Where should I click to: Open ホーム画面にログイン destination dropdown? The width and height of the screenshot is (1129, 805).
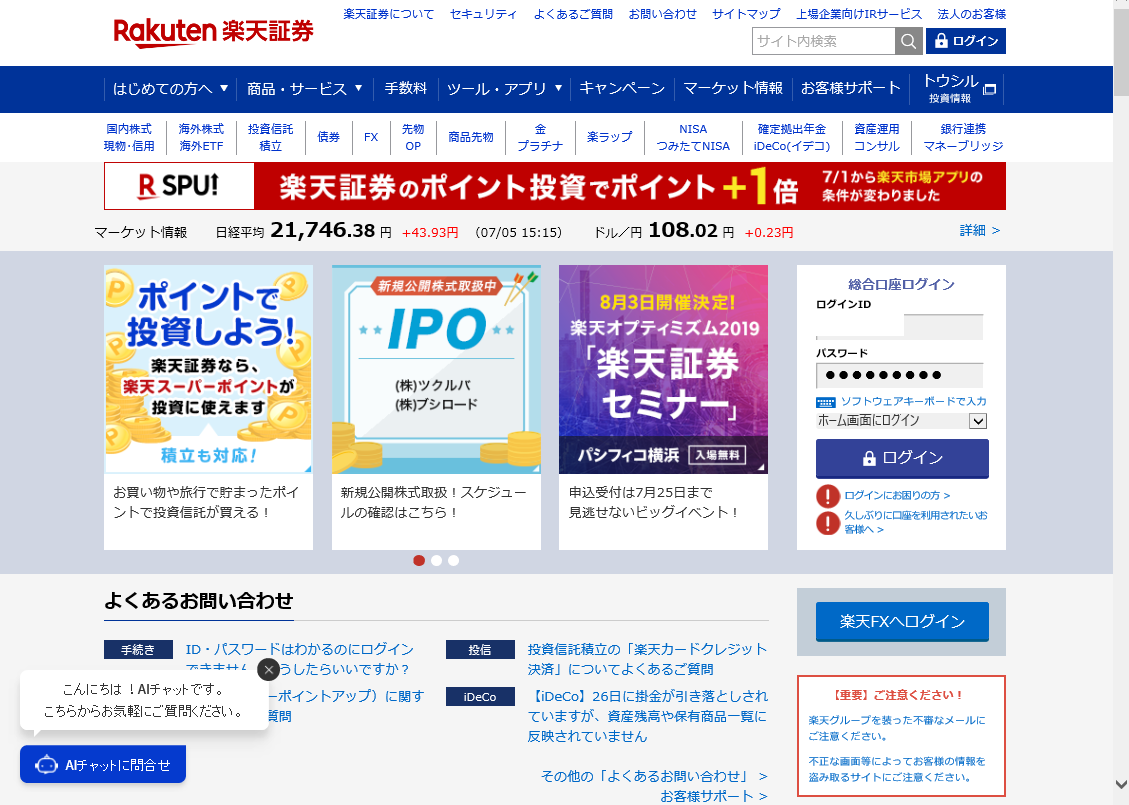point(901,421)
